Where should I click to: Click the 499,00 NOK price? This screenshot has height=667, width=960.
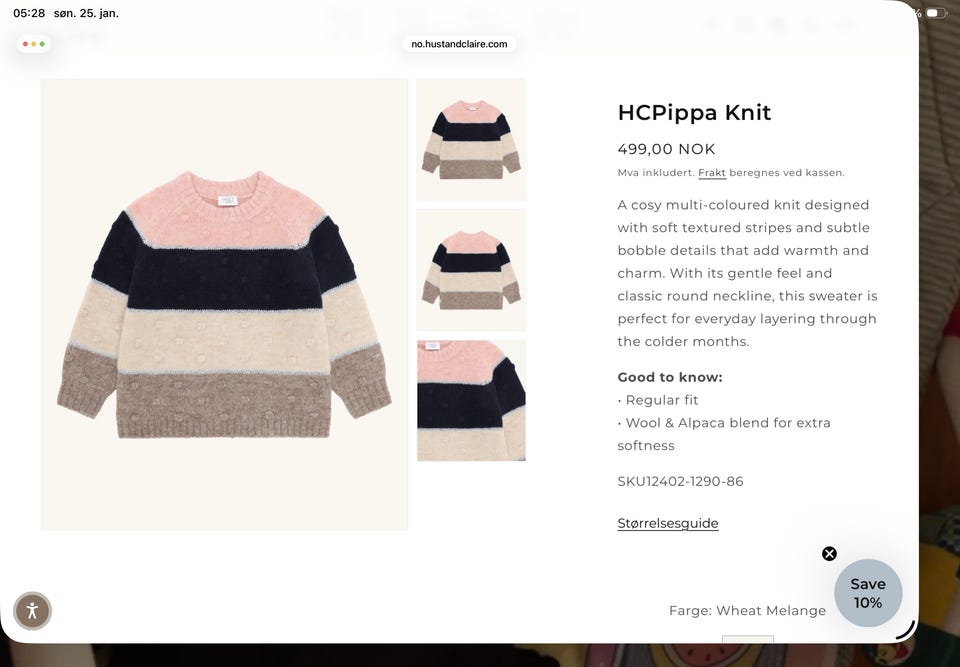tap(666, 149)
